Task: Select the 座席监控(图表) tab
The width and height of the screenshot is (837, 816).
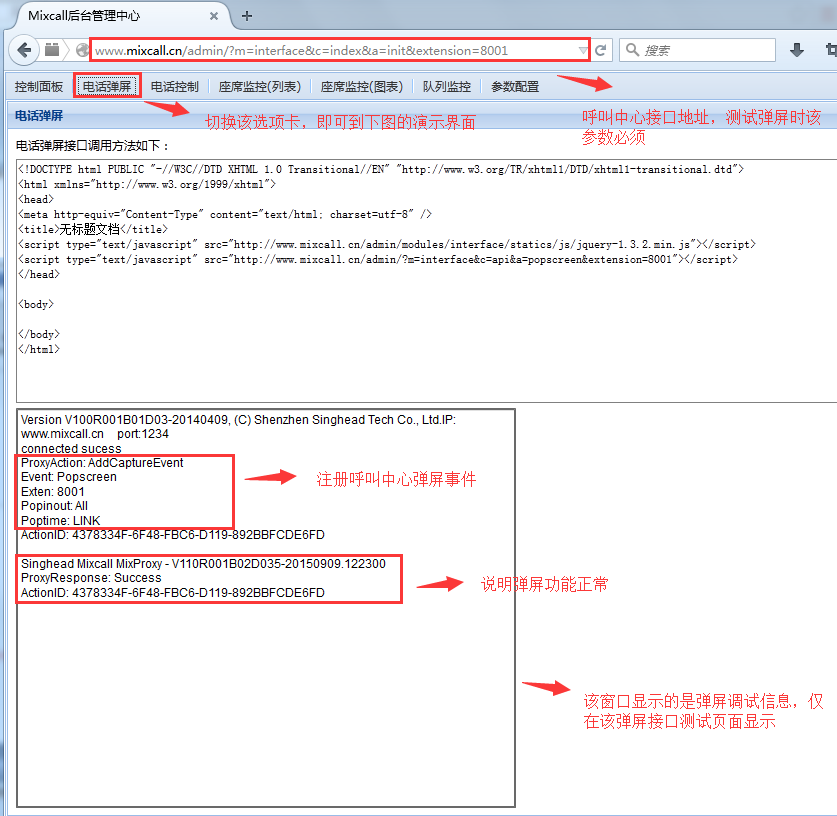Action: [362, 87]
